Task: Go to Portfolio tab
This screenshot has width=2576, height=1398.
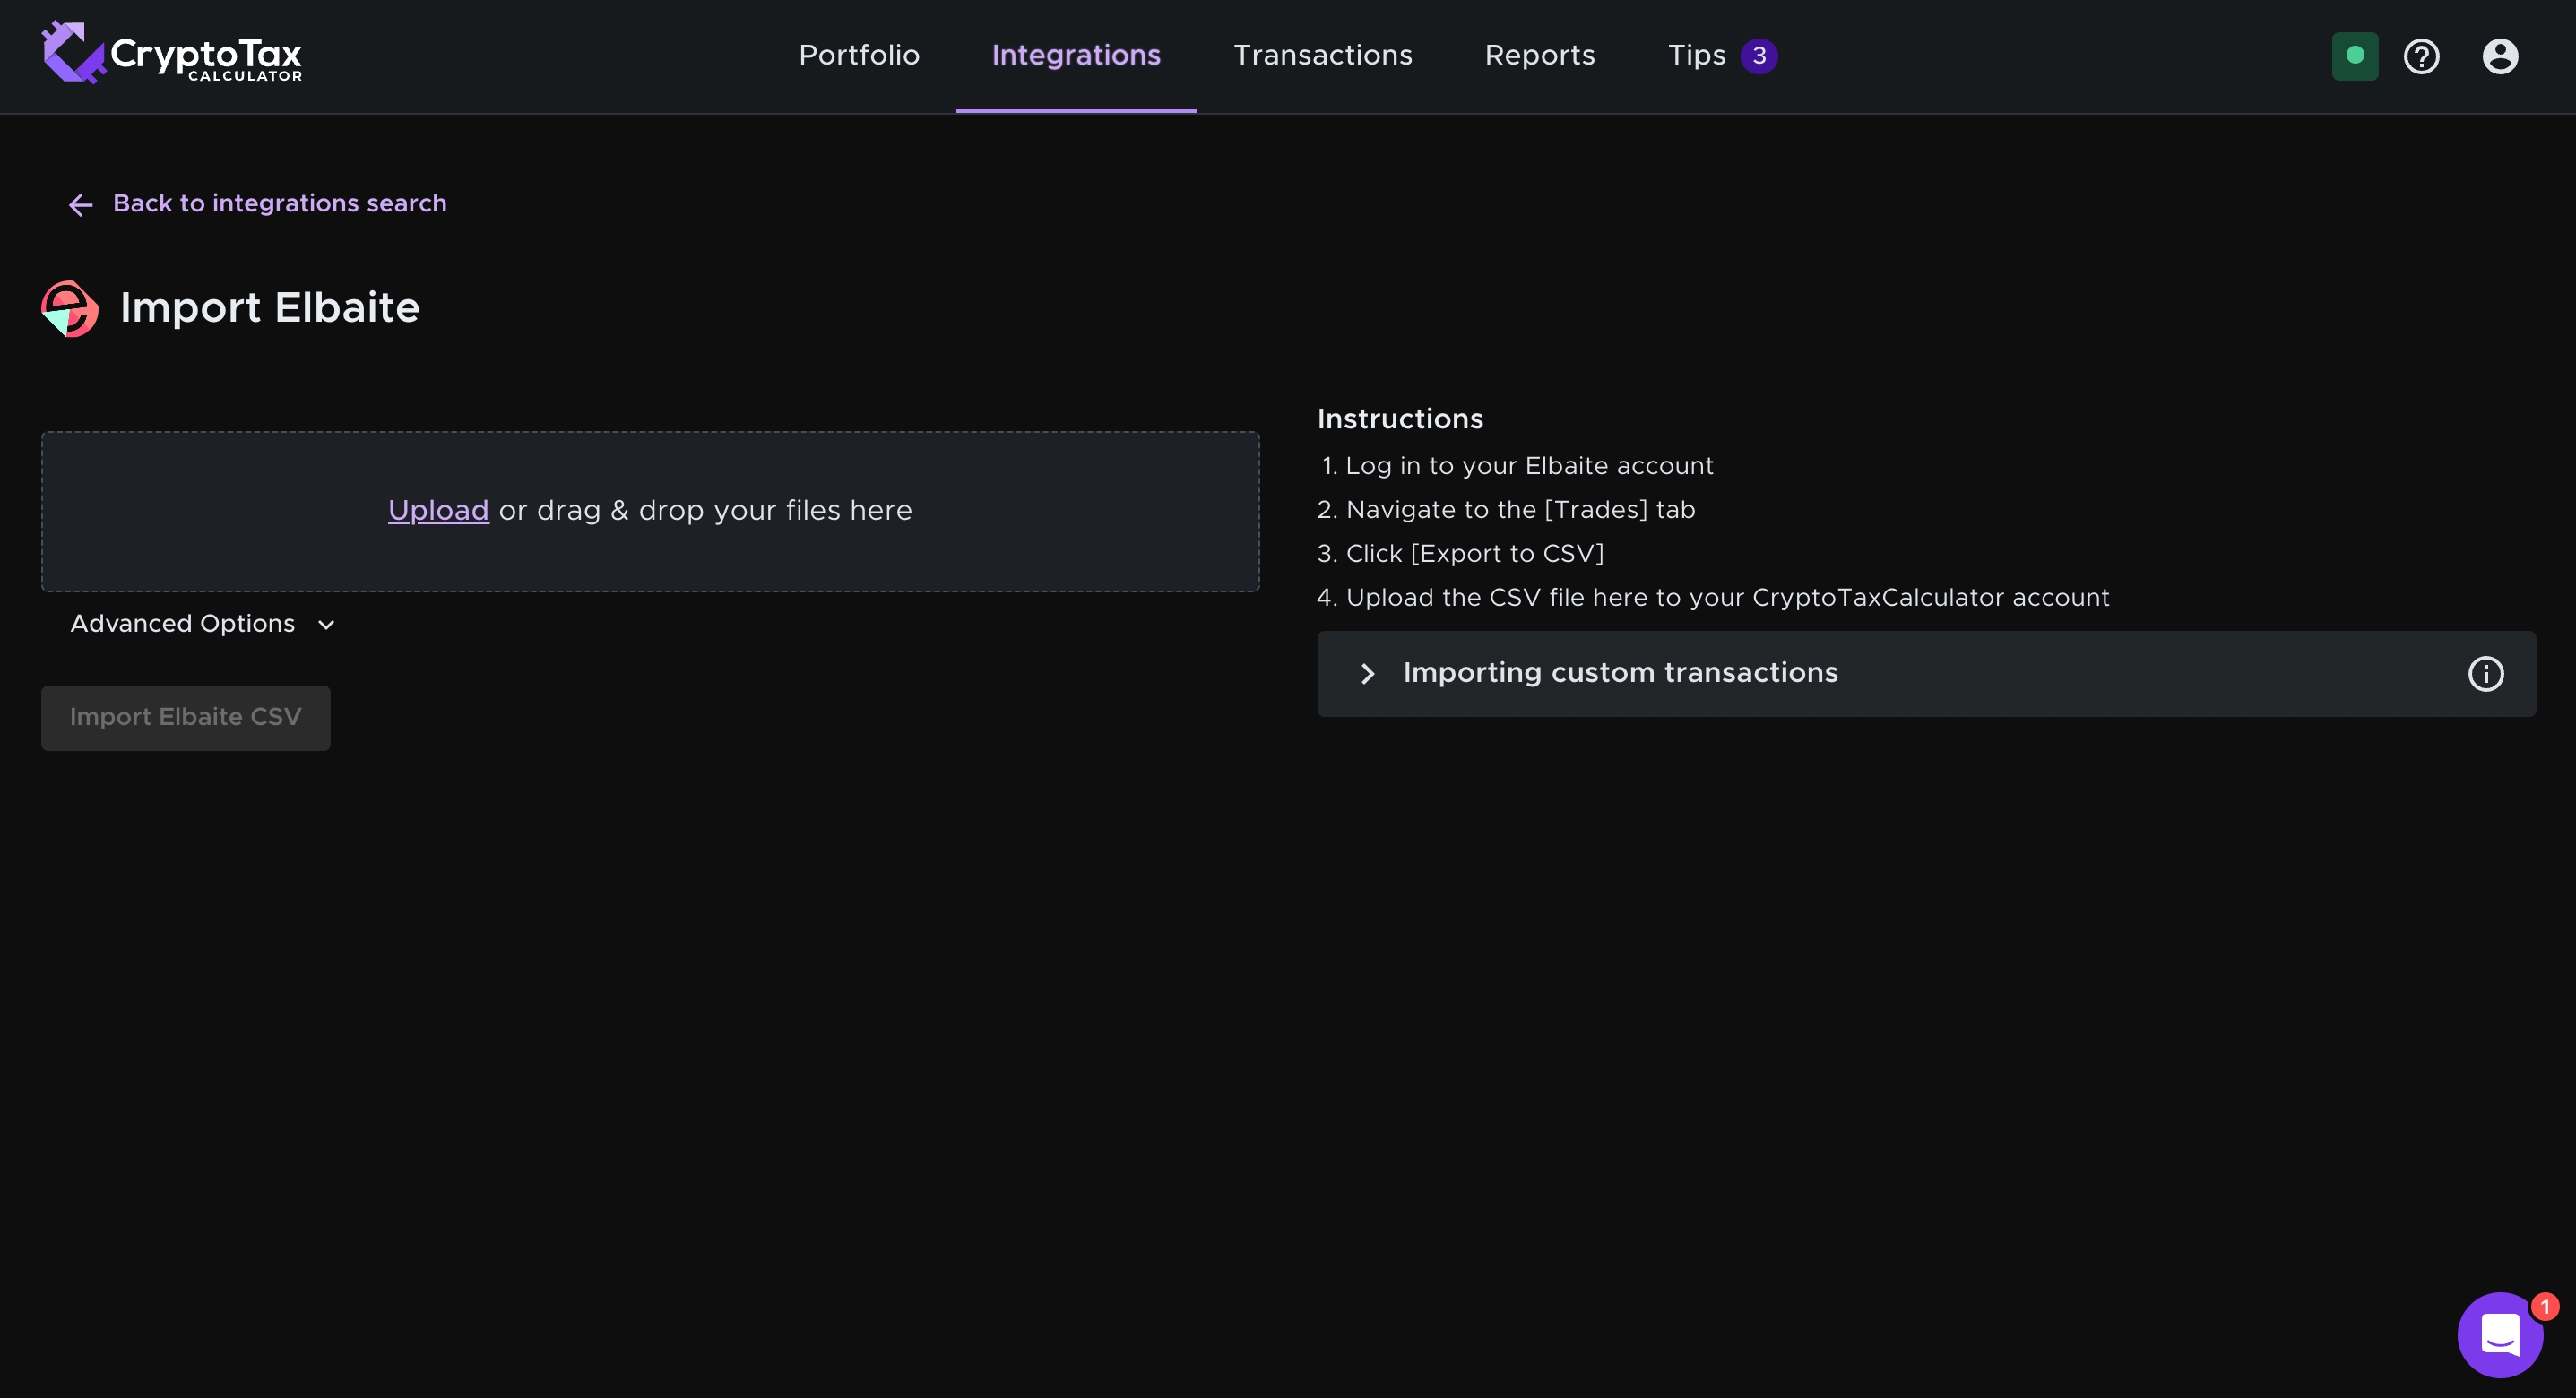Action: 858,55
